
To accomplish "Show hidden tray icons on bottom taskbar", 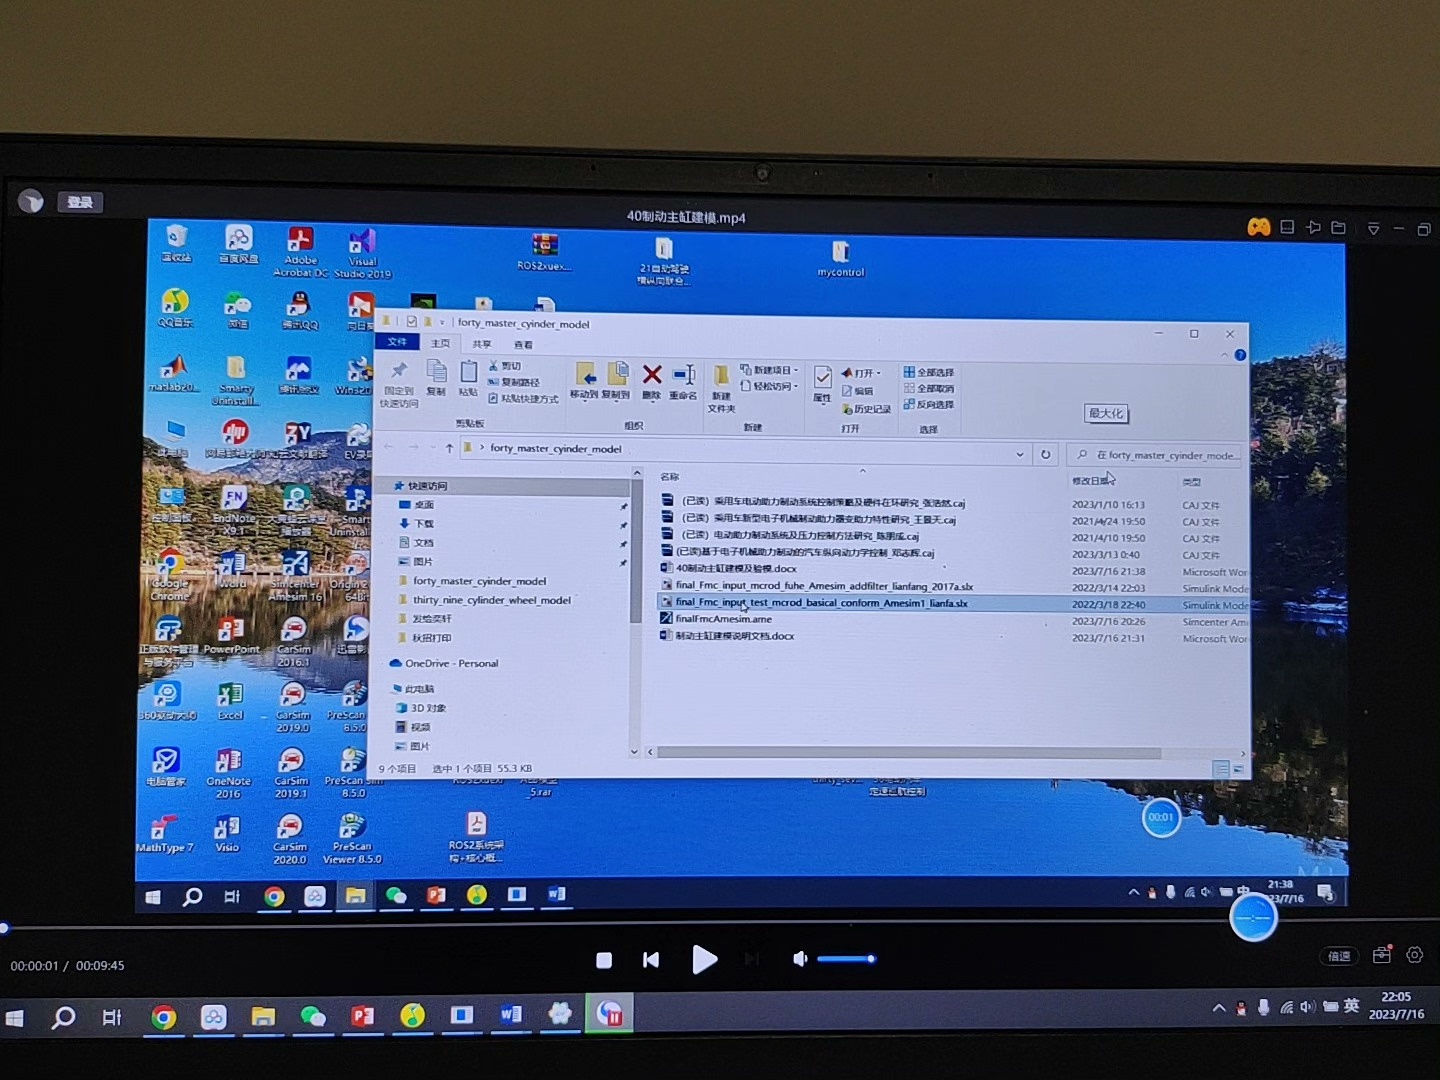I will click(1218, 1007).
